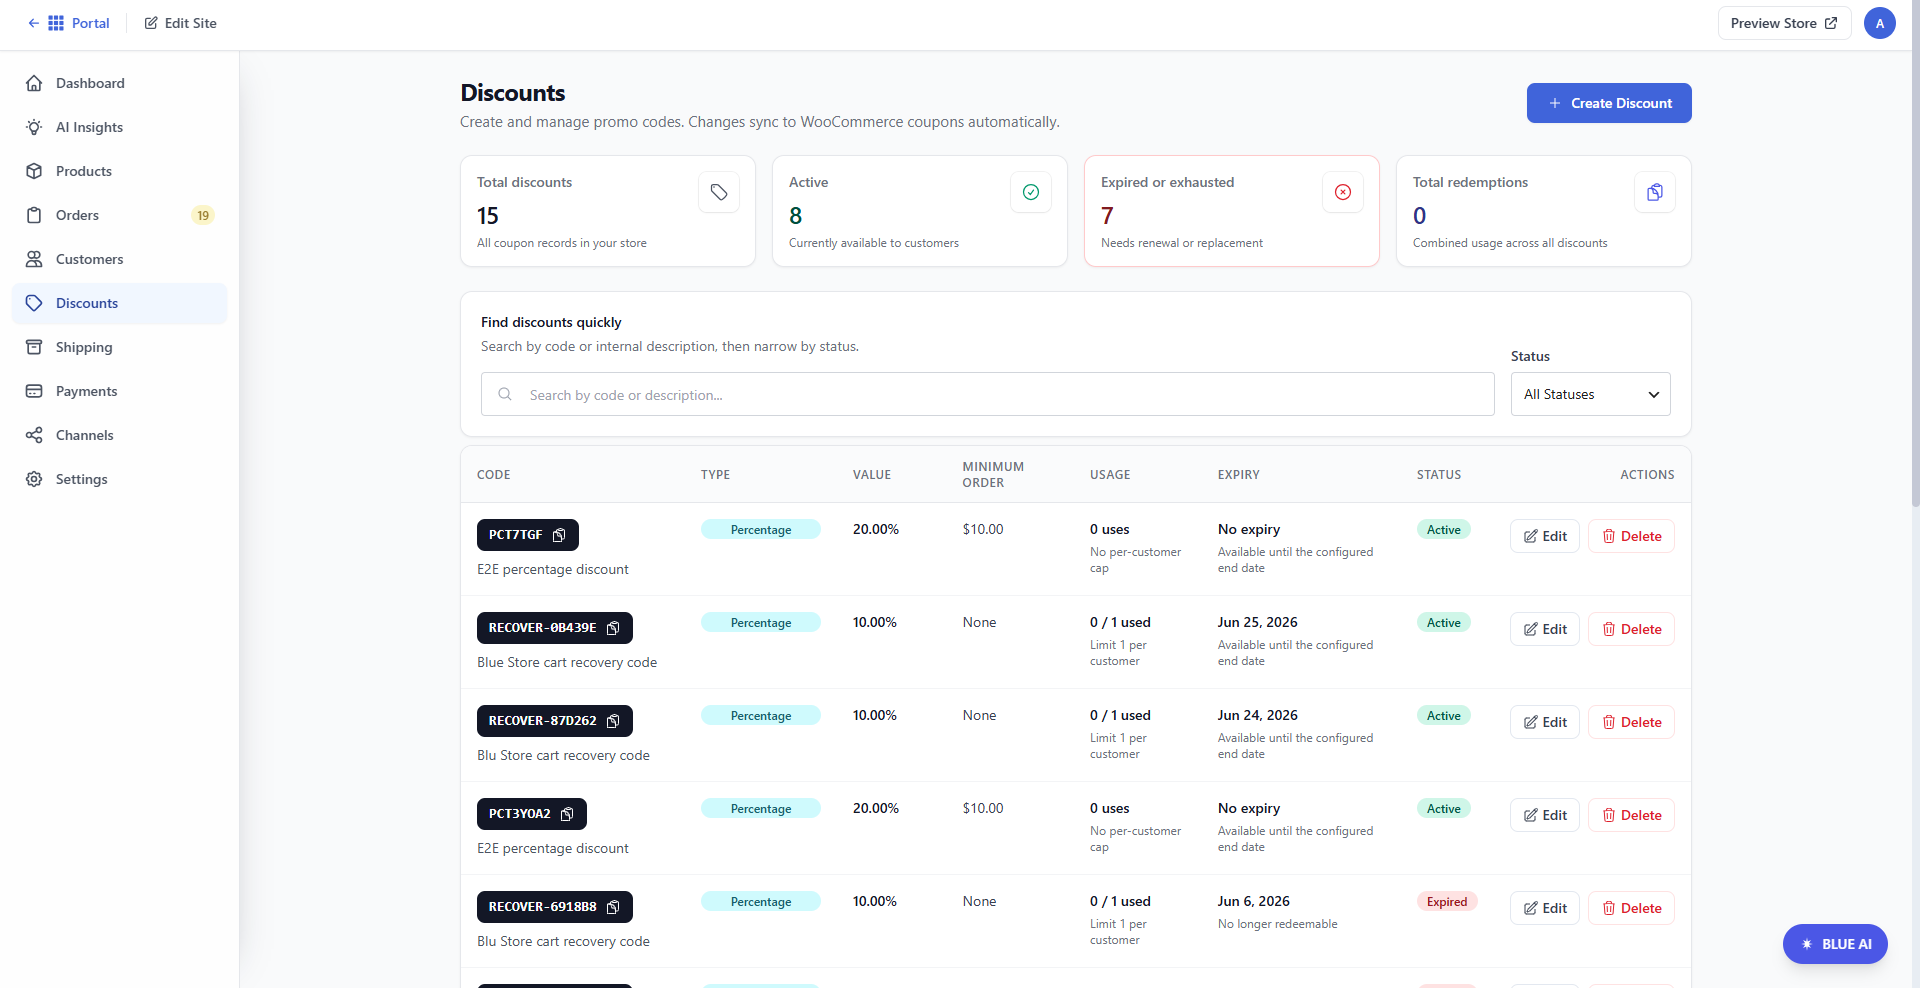
Task: Click the tag icon in Total discounts card
Action: 719,192
